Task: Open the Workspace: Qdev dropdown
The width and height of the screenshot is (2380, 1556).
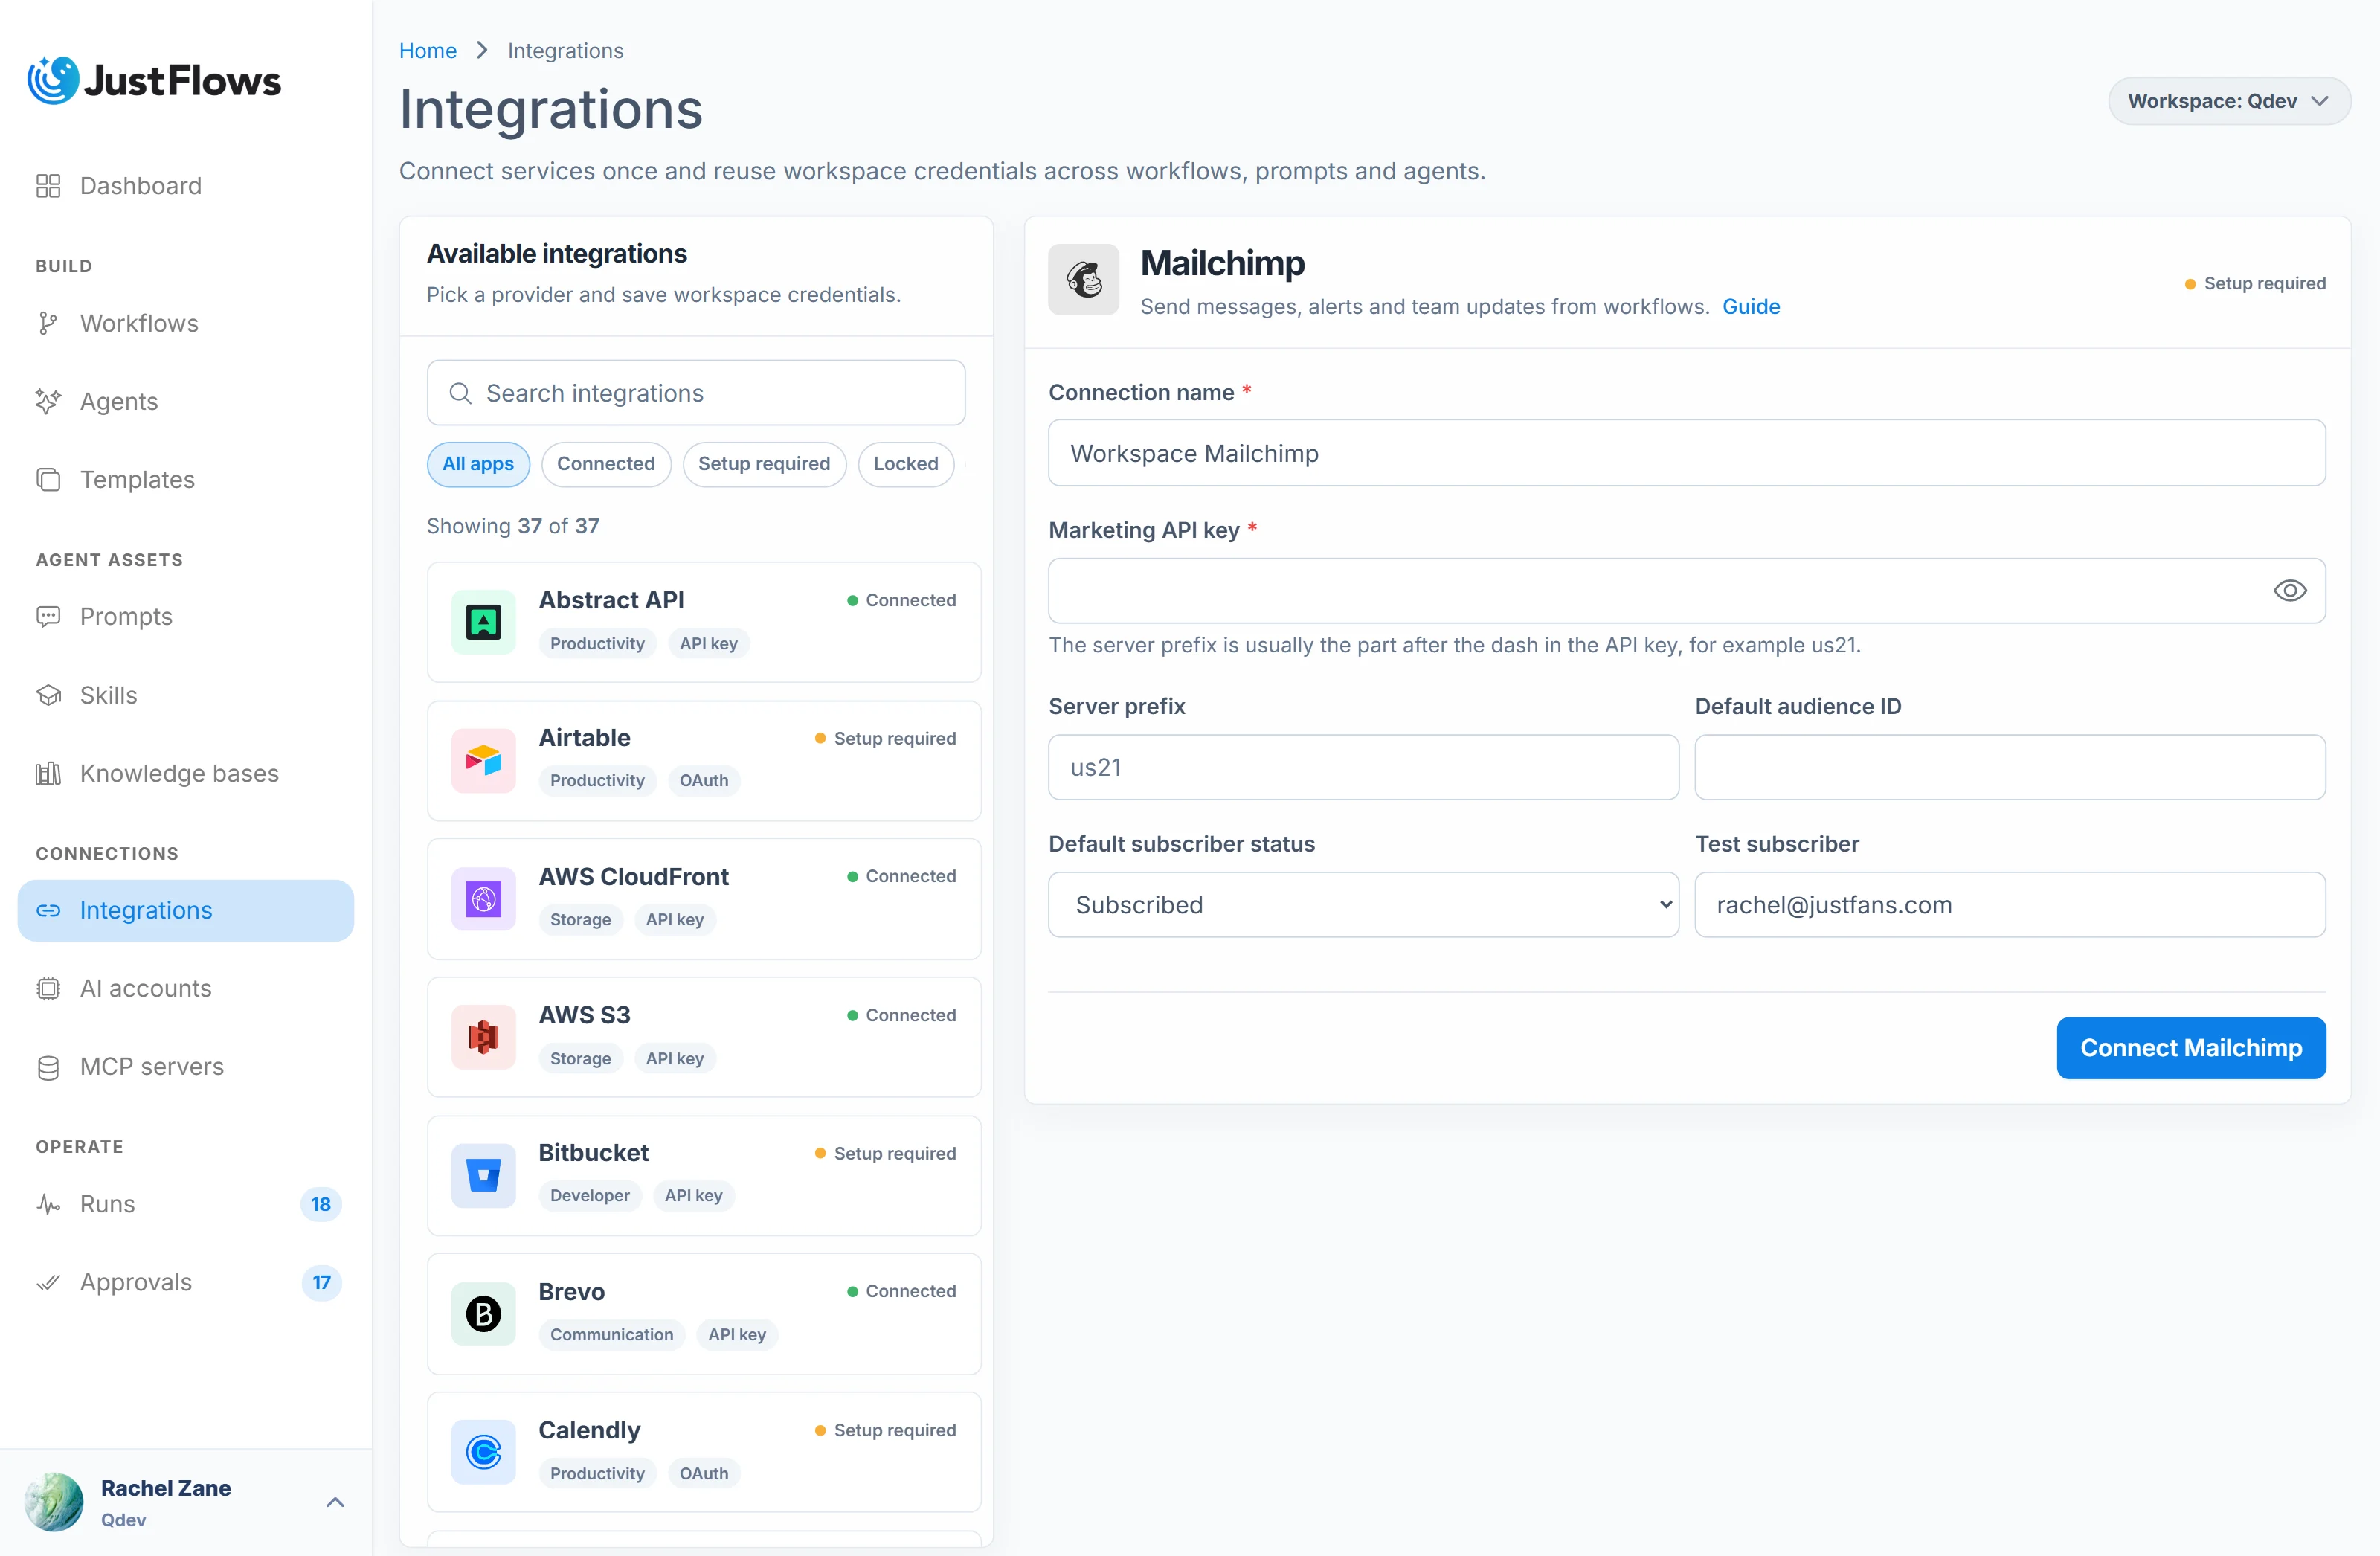Action: [2229, 101]
